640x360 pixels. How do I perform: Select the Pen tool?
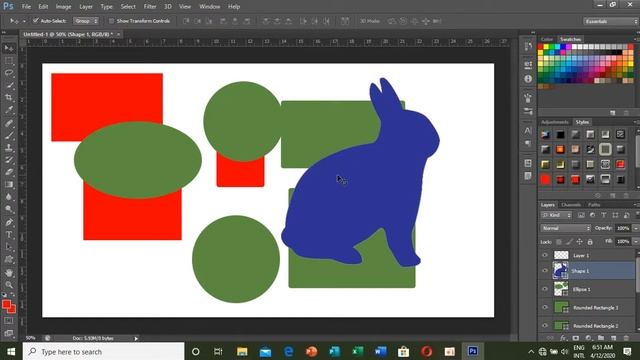[9, 222]
